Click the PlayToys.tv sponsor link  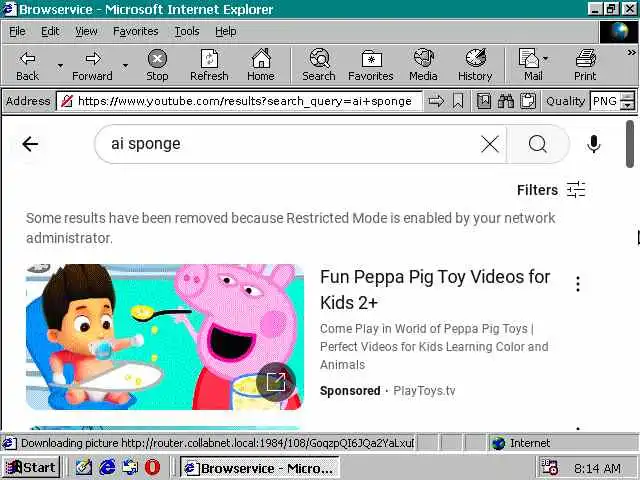424,391
